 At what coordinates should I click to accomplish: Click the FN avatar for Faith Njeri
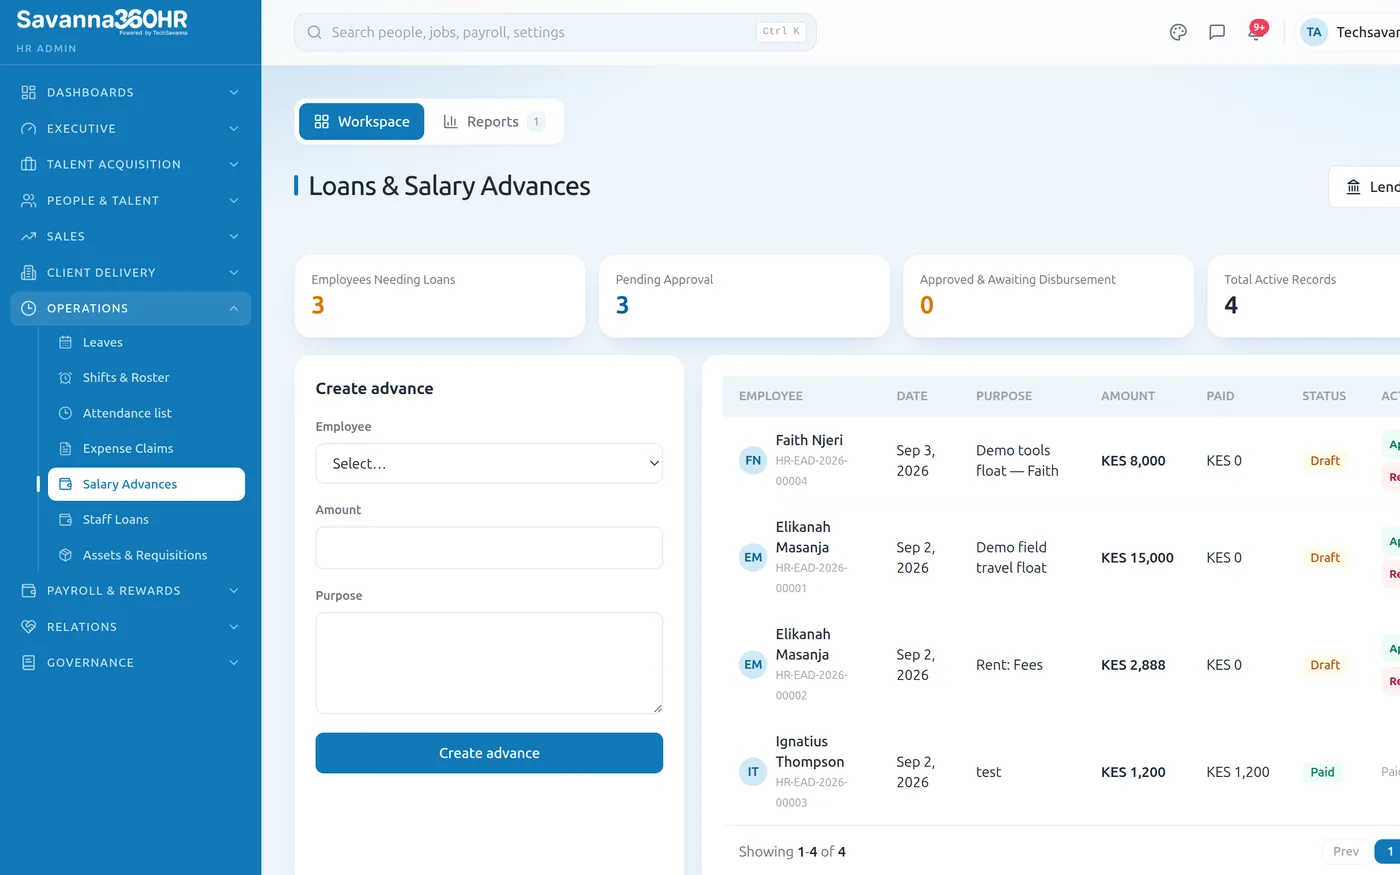[x=753, y=460]
